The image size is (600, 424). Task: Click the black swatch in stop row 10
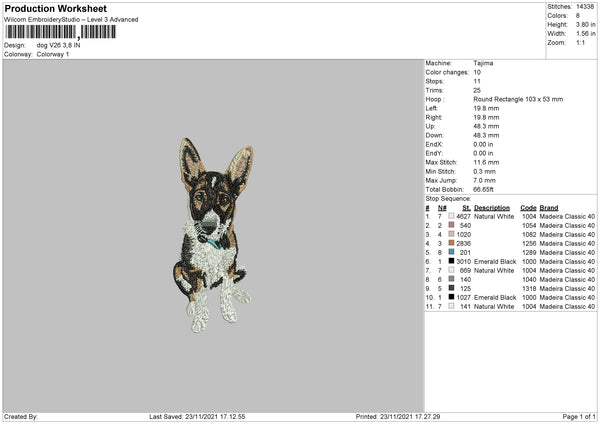pos(452,297)
